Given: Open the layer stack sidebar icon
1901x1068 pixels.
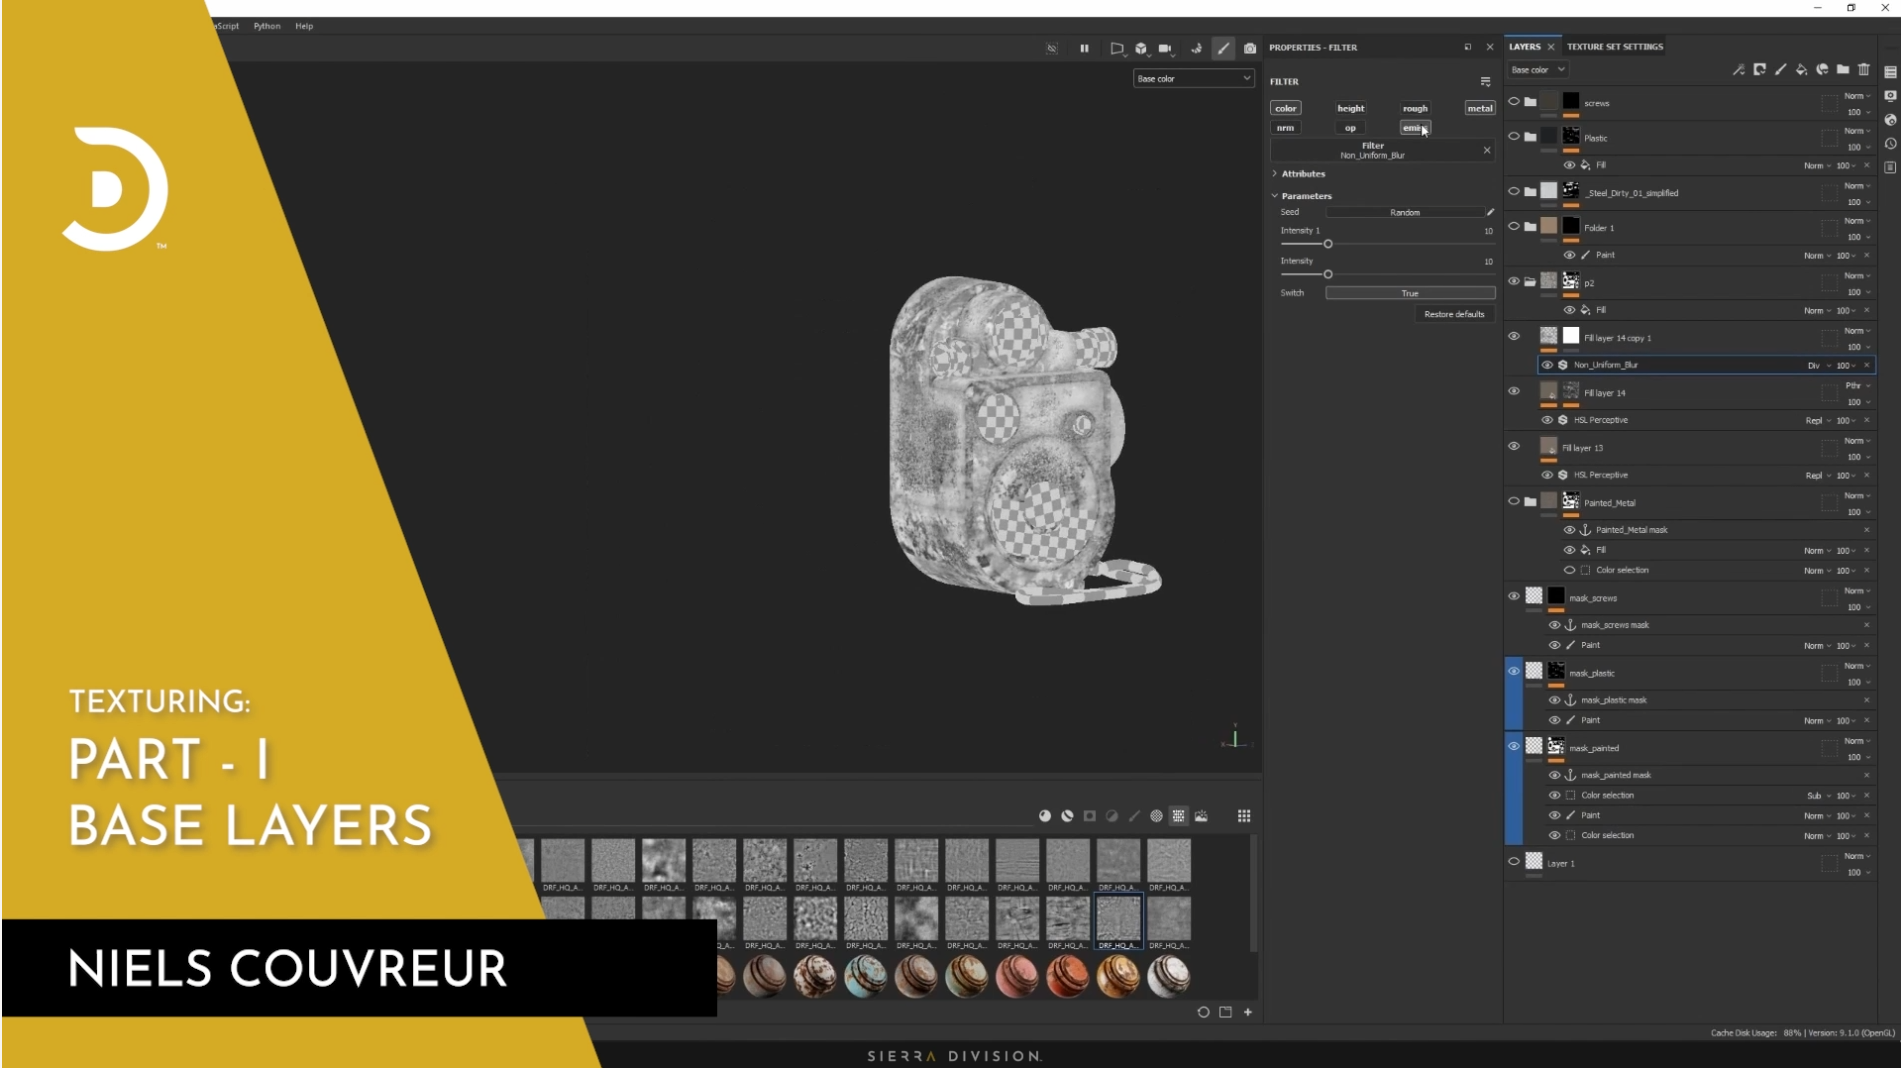Looking at the screenshot, I should (1890, 72).
